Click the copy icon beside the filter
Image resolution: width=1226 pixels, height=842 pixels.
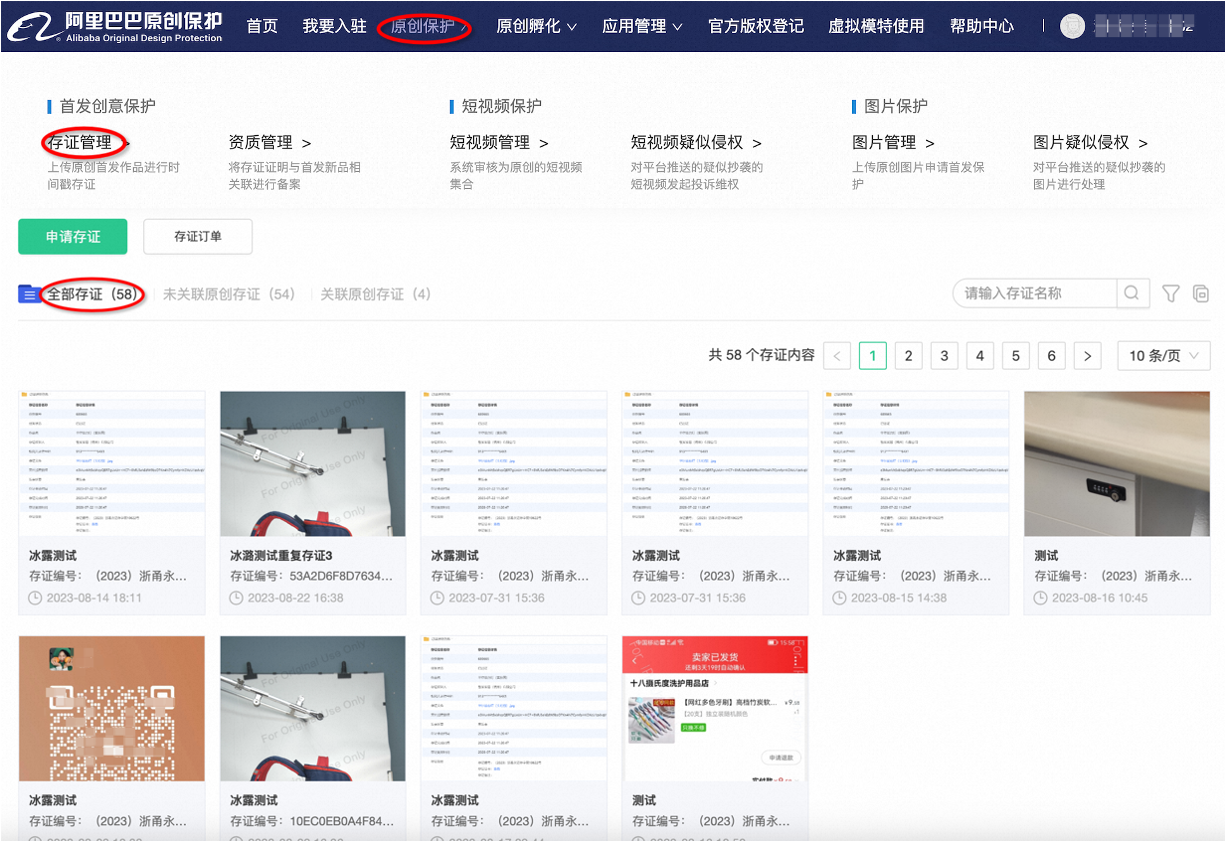1201,294
